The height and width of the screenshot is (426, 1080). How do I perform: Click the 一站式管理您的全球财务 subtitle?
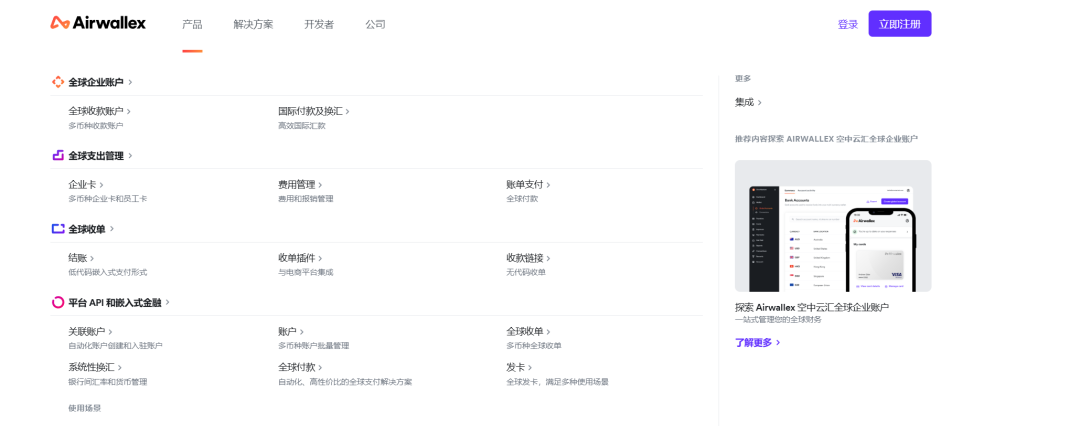tap(778, 320)
